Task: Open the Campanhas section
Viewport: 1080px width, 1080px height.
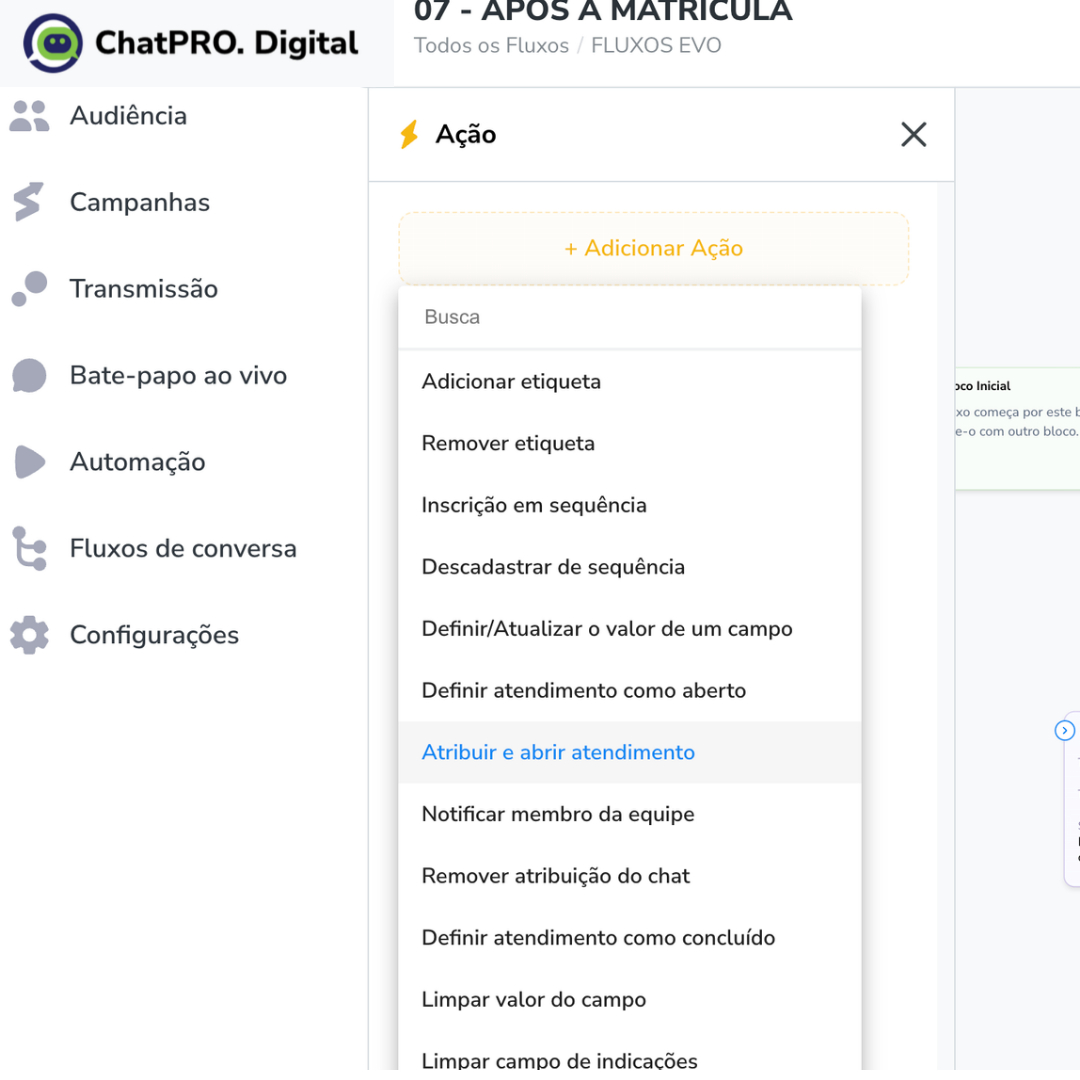Action: pos(140,202)
